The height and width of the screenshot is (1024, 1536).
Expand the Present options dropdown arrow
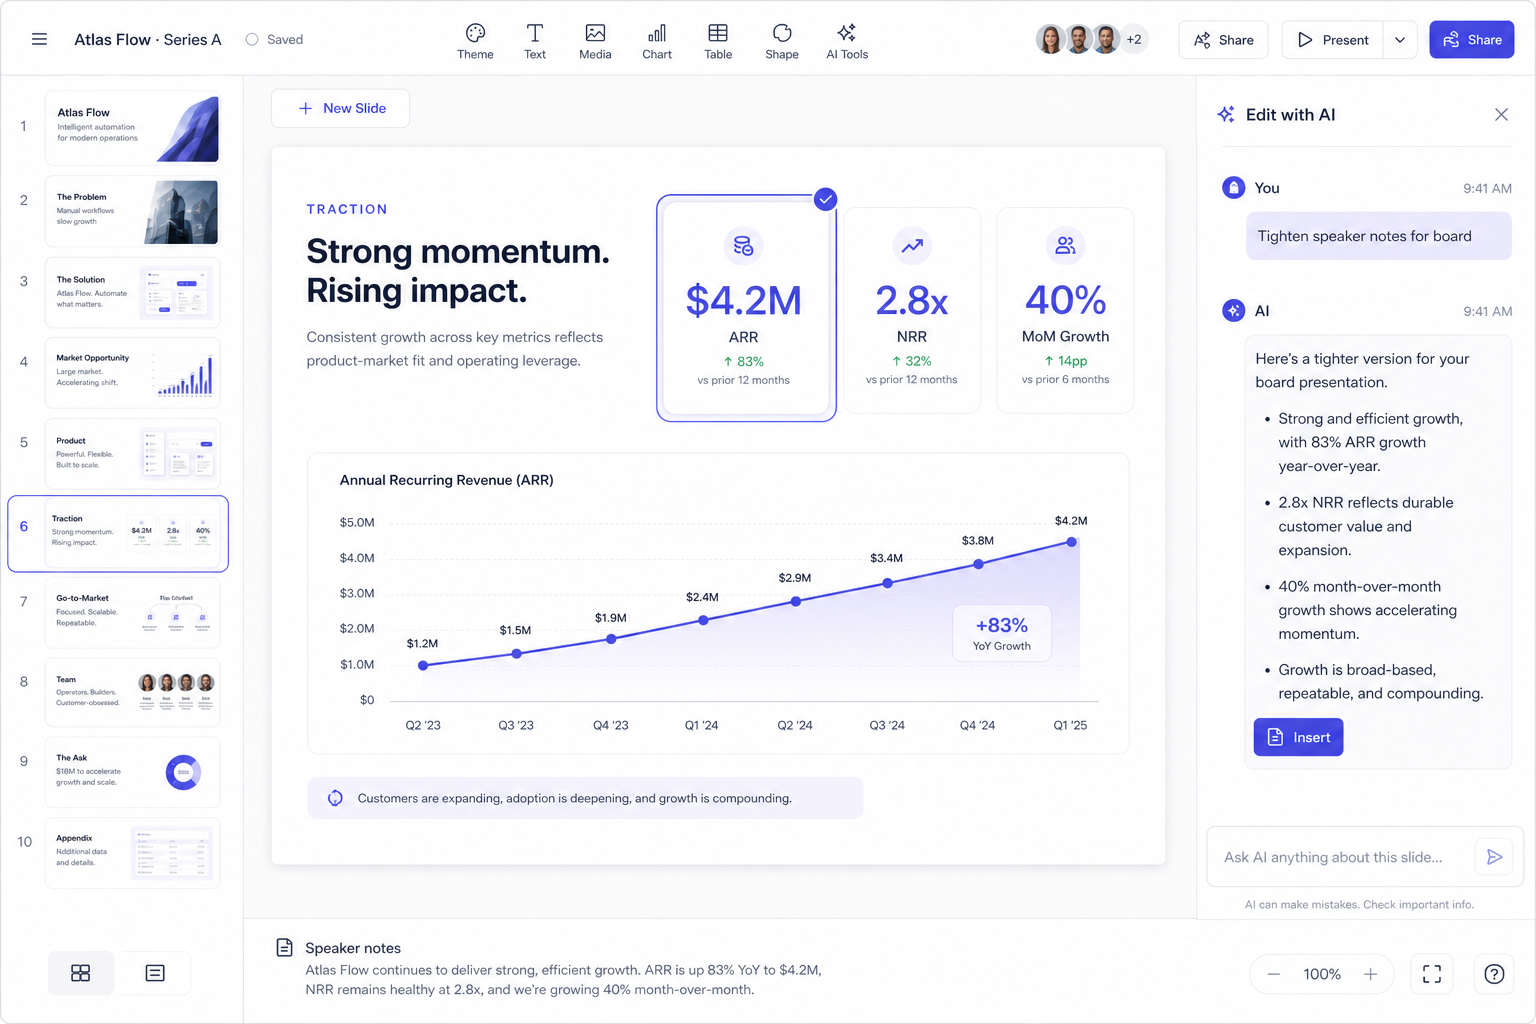1400,40
